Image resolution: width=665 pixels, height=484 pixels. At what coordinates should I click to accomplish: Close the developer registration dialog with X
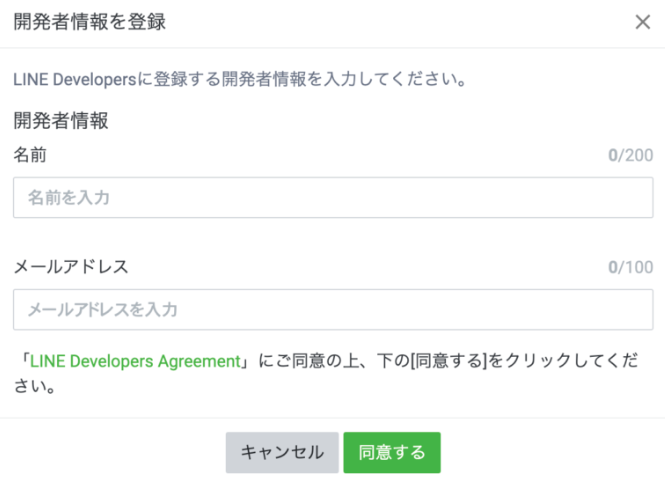643,23
